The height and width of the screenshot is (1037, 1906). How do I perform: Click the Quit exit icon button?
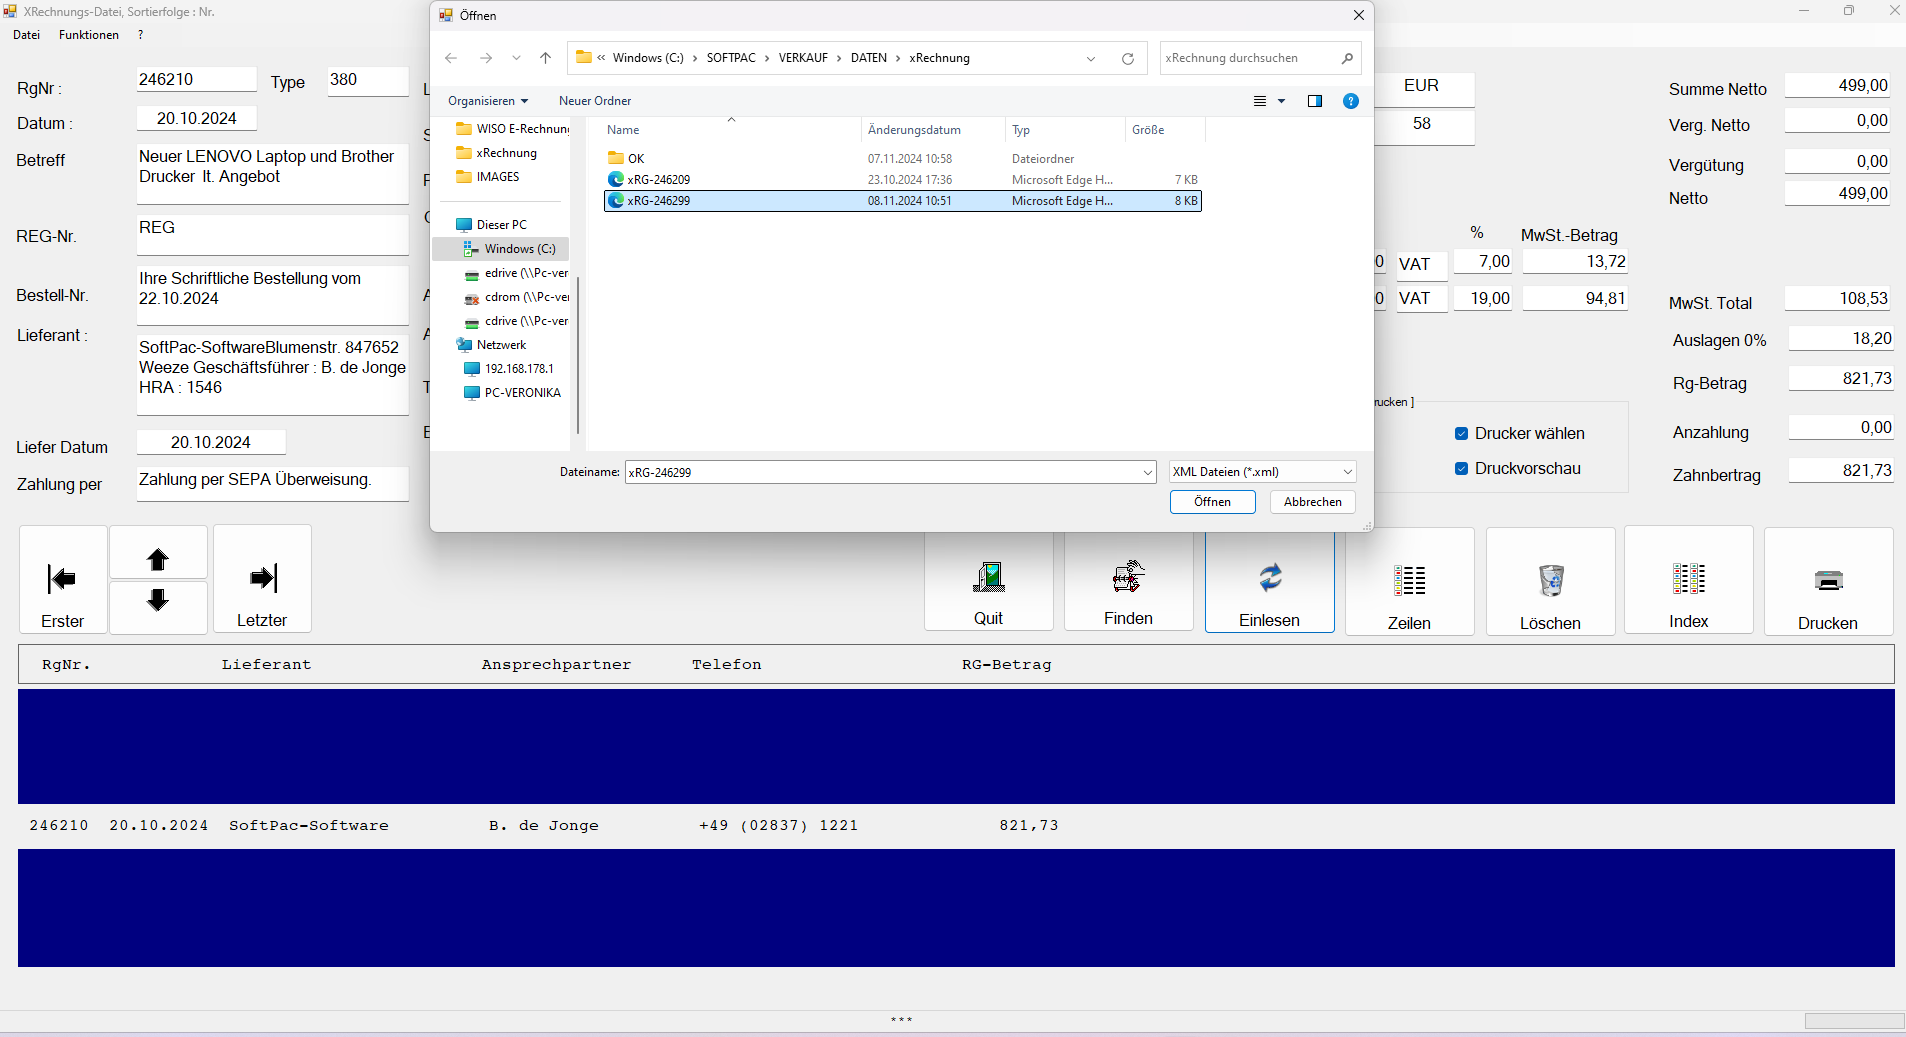coord(989,581)
